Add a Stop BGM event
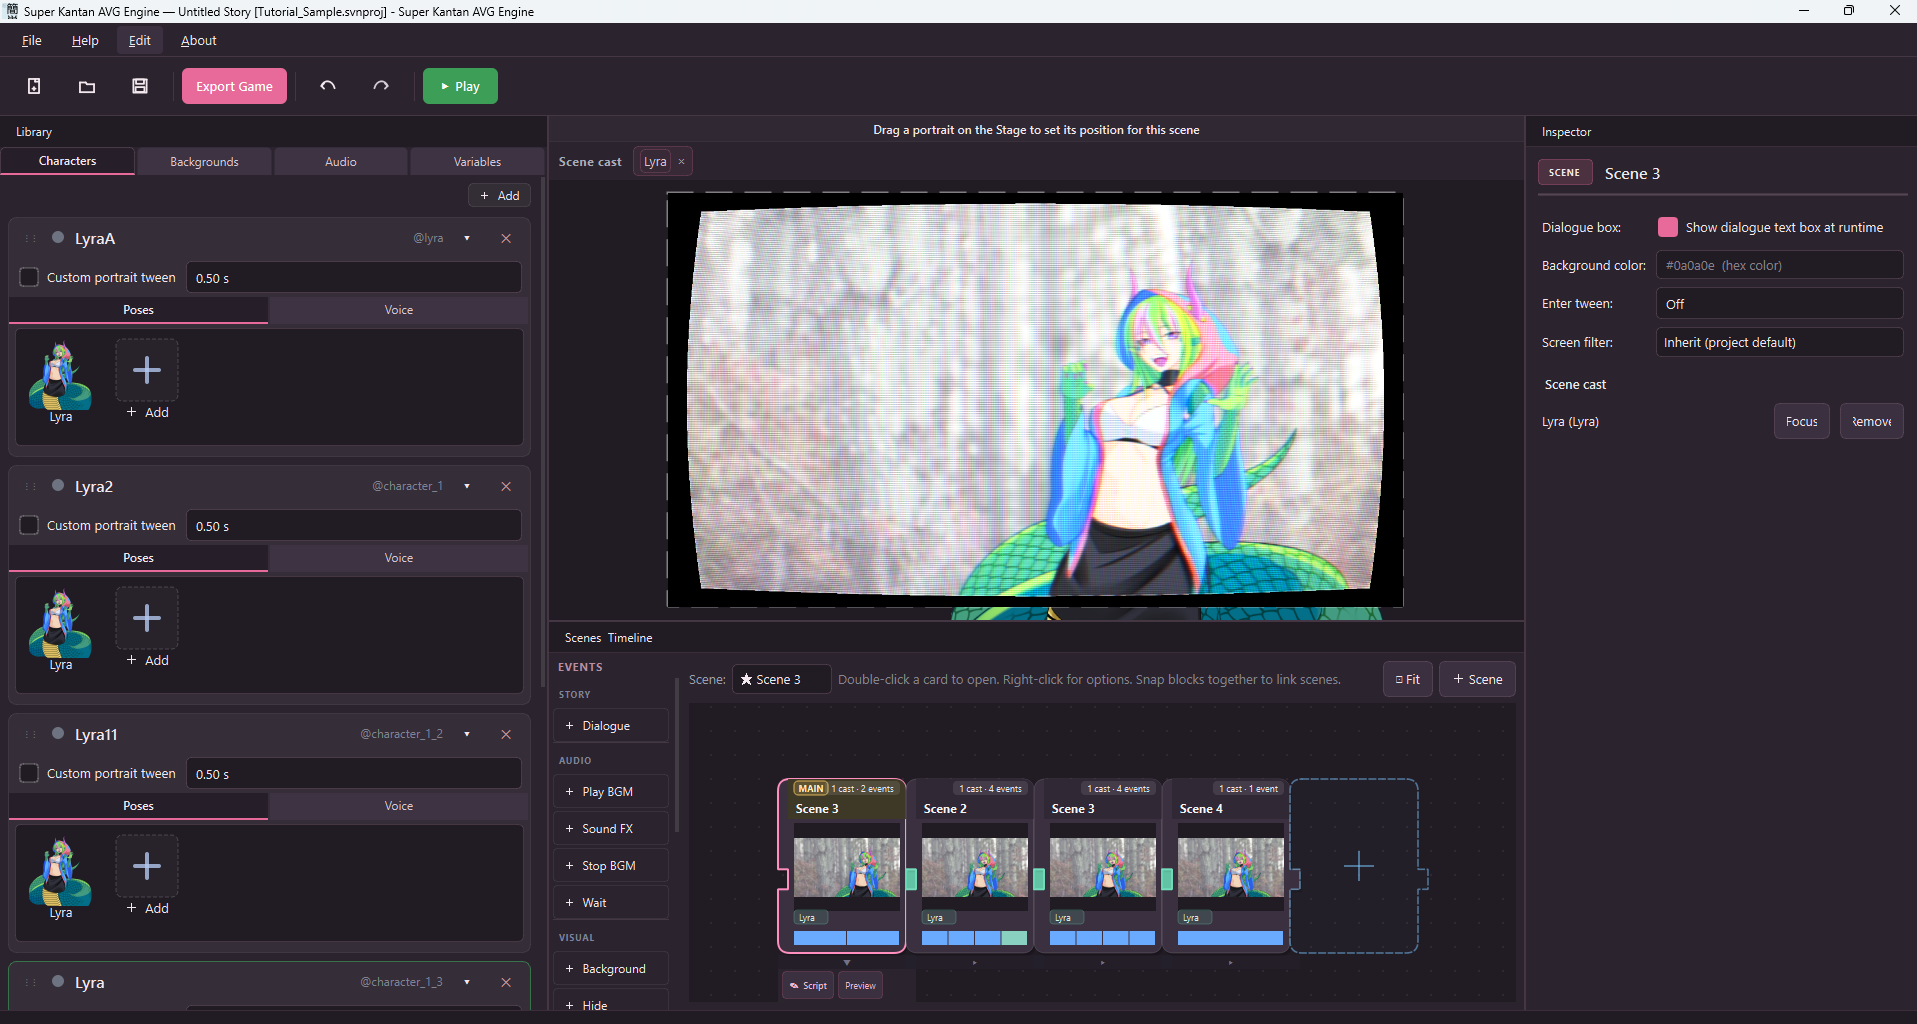This screenshot has height=1024, width=1917. [x=611, y=866]
